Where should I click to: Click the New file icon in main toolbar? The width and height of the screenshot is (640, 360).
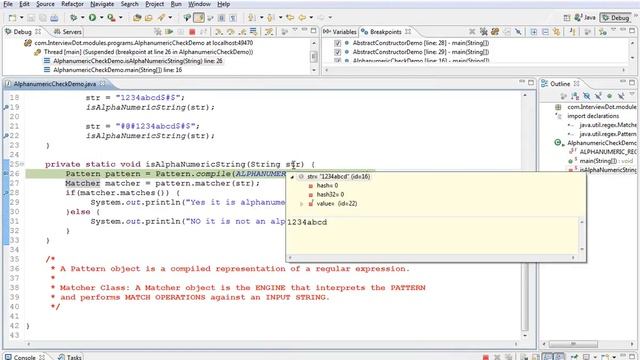click(13, 18)
